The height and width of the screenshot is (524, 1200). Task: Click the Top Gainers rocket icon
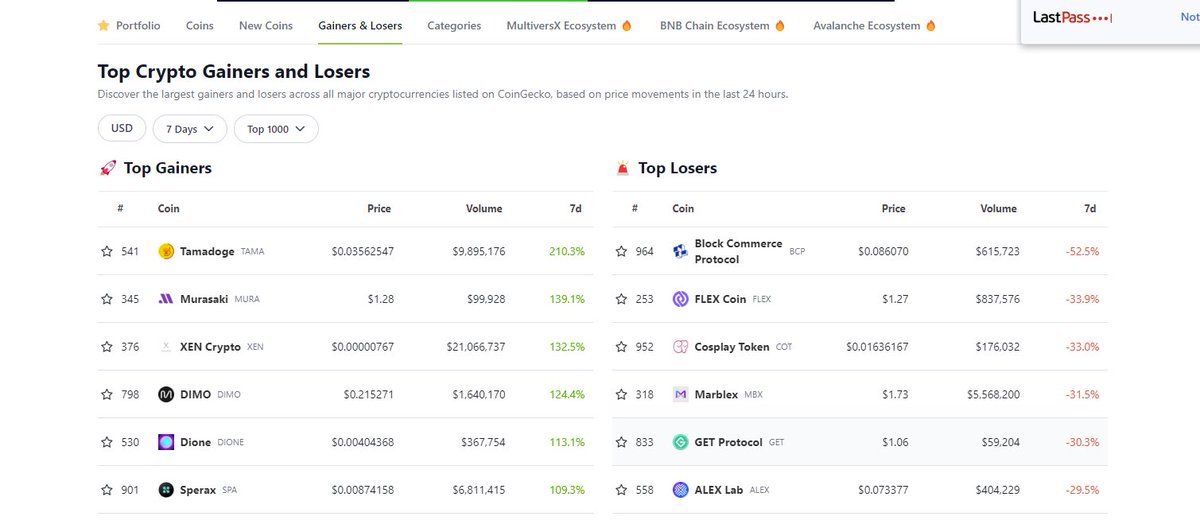[x=107, y=168]
